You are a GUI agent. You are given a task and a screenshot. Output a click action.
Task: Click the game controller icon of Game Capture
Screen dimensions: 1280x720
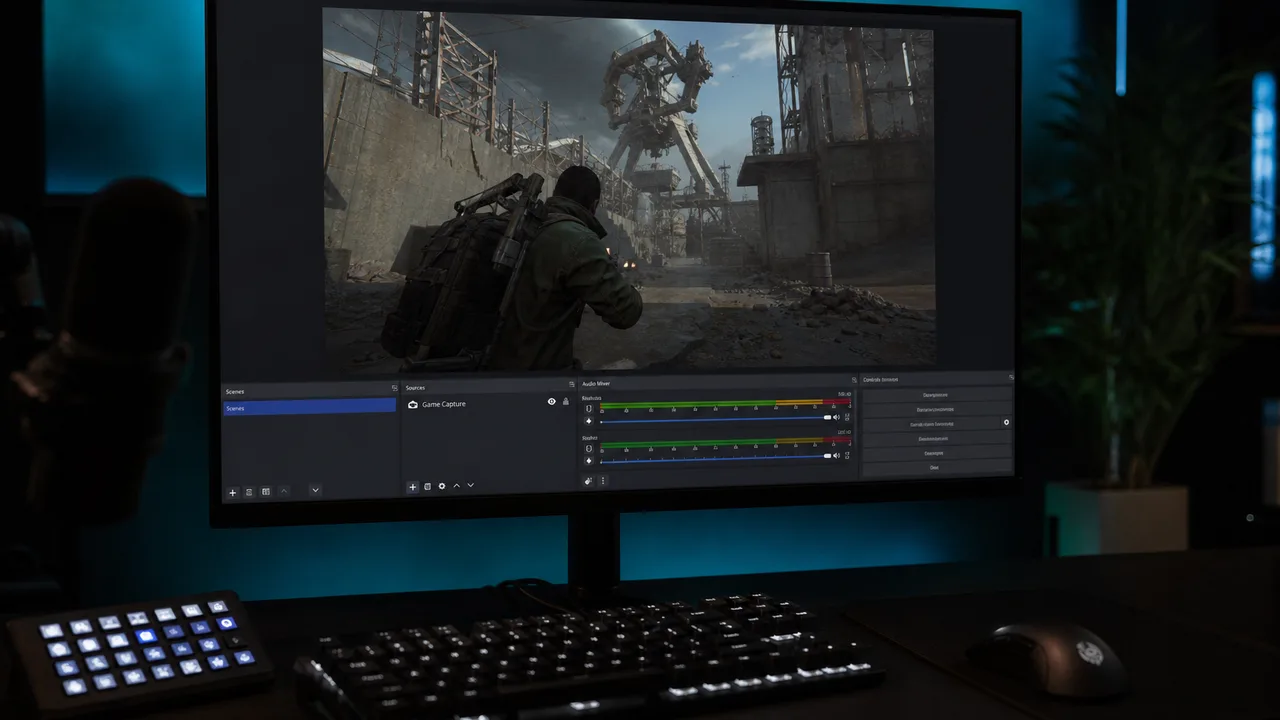point(413,404)
